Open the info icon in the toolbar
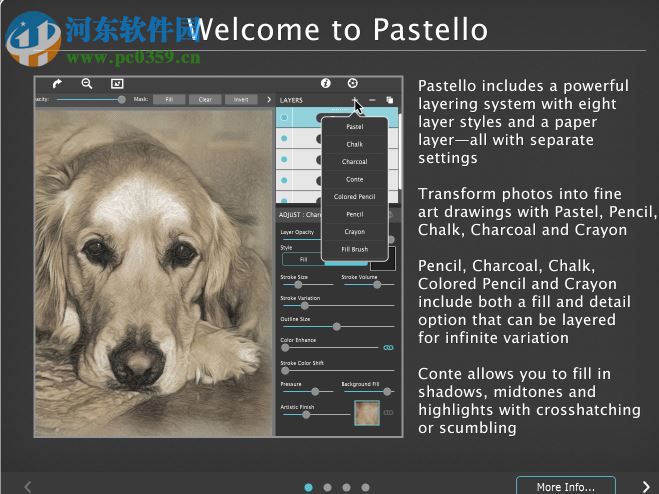Screen dimensions: 659x494 tap(326, 83)
